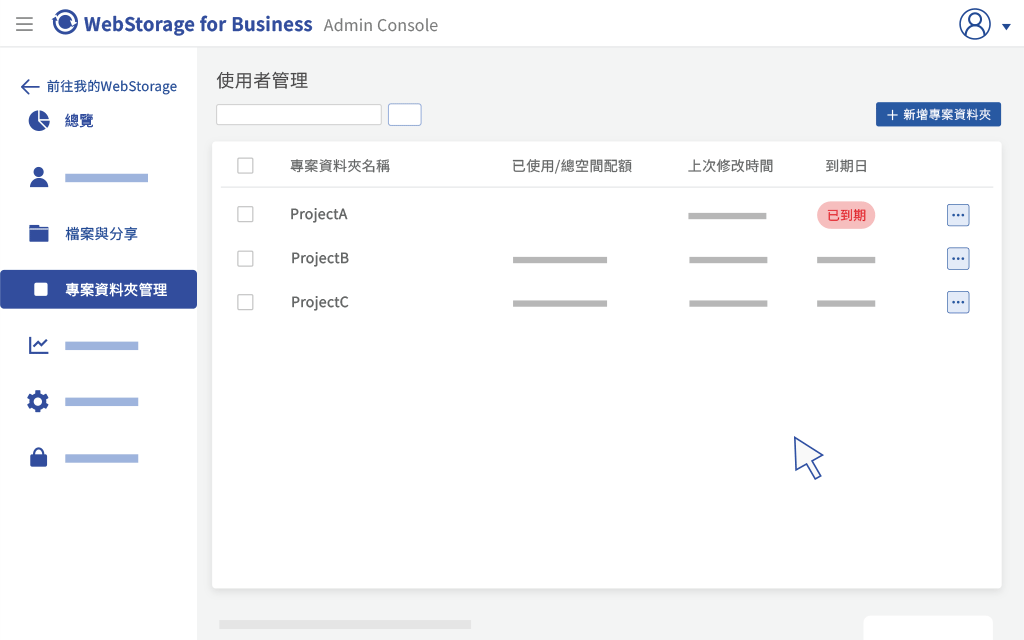Open the hamburger menu icon

(x=24, y=24)
